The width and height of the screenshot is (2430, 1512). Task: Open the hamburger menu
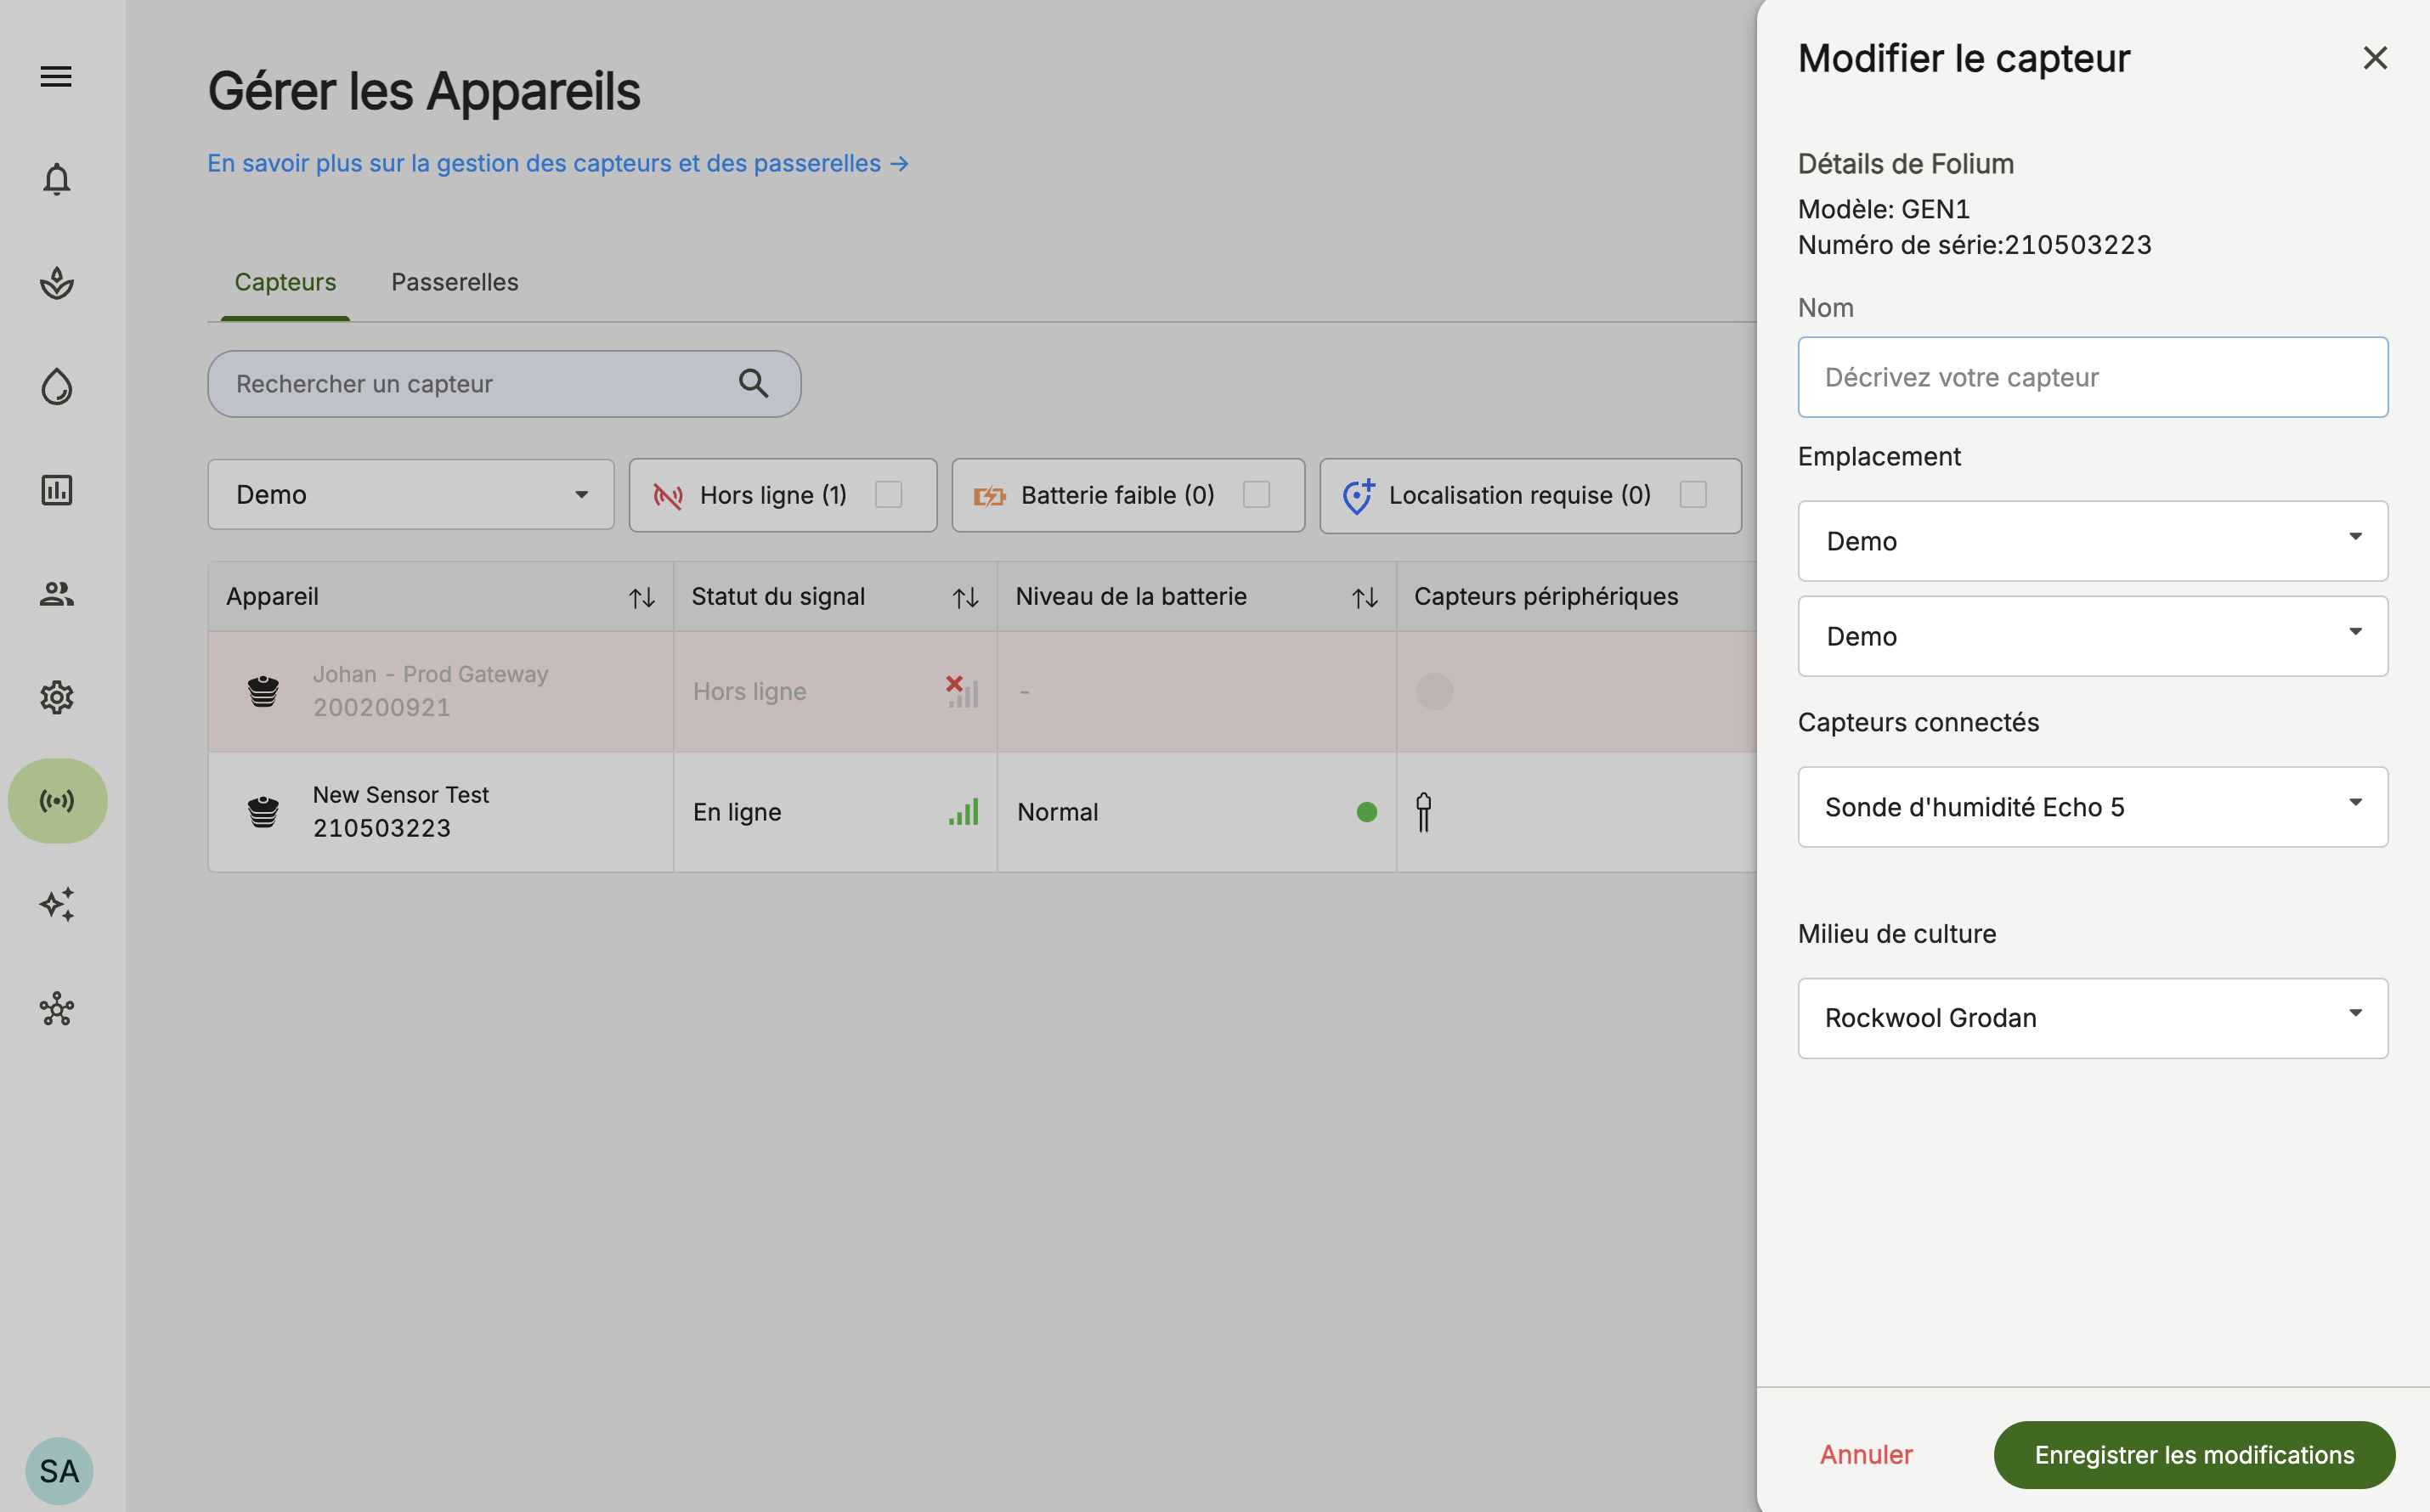[x=56, y=76]
